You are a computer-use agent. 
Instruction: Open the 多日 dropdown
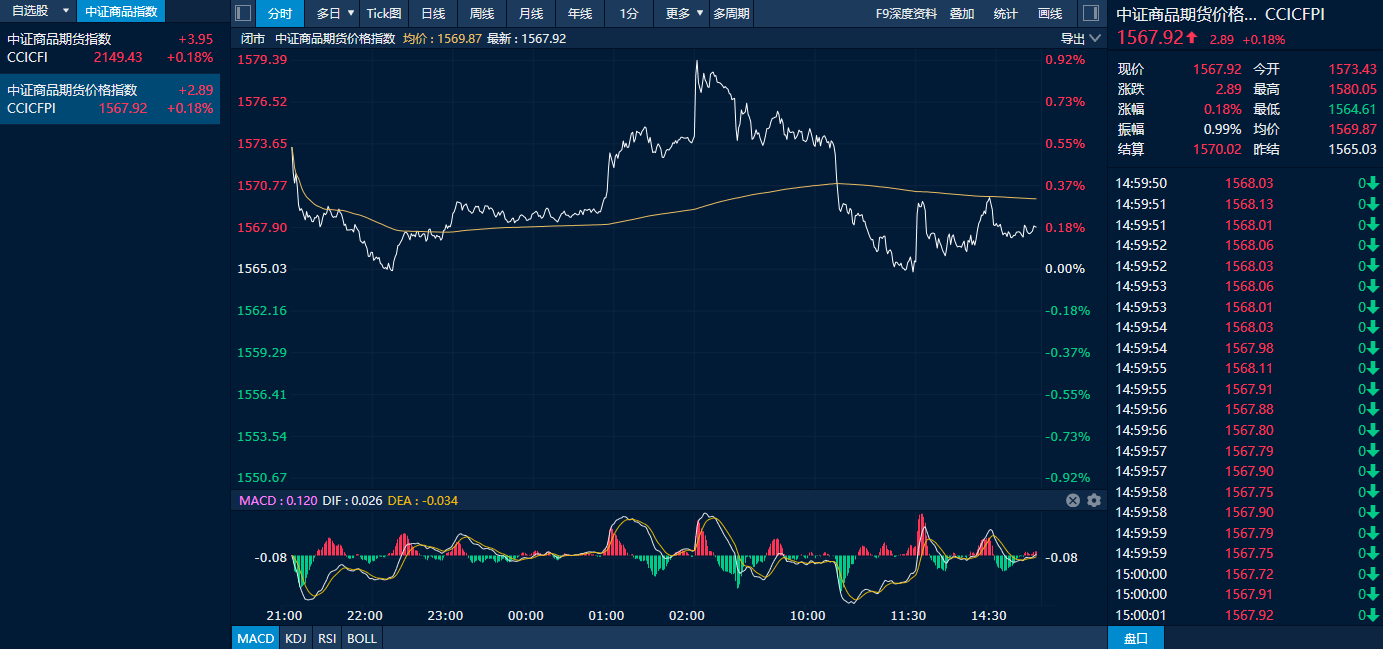[x=335, y=14]
